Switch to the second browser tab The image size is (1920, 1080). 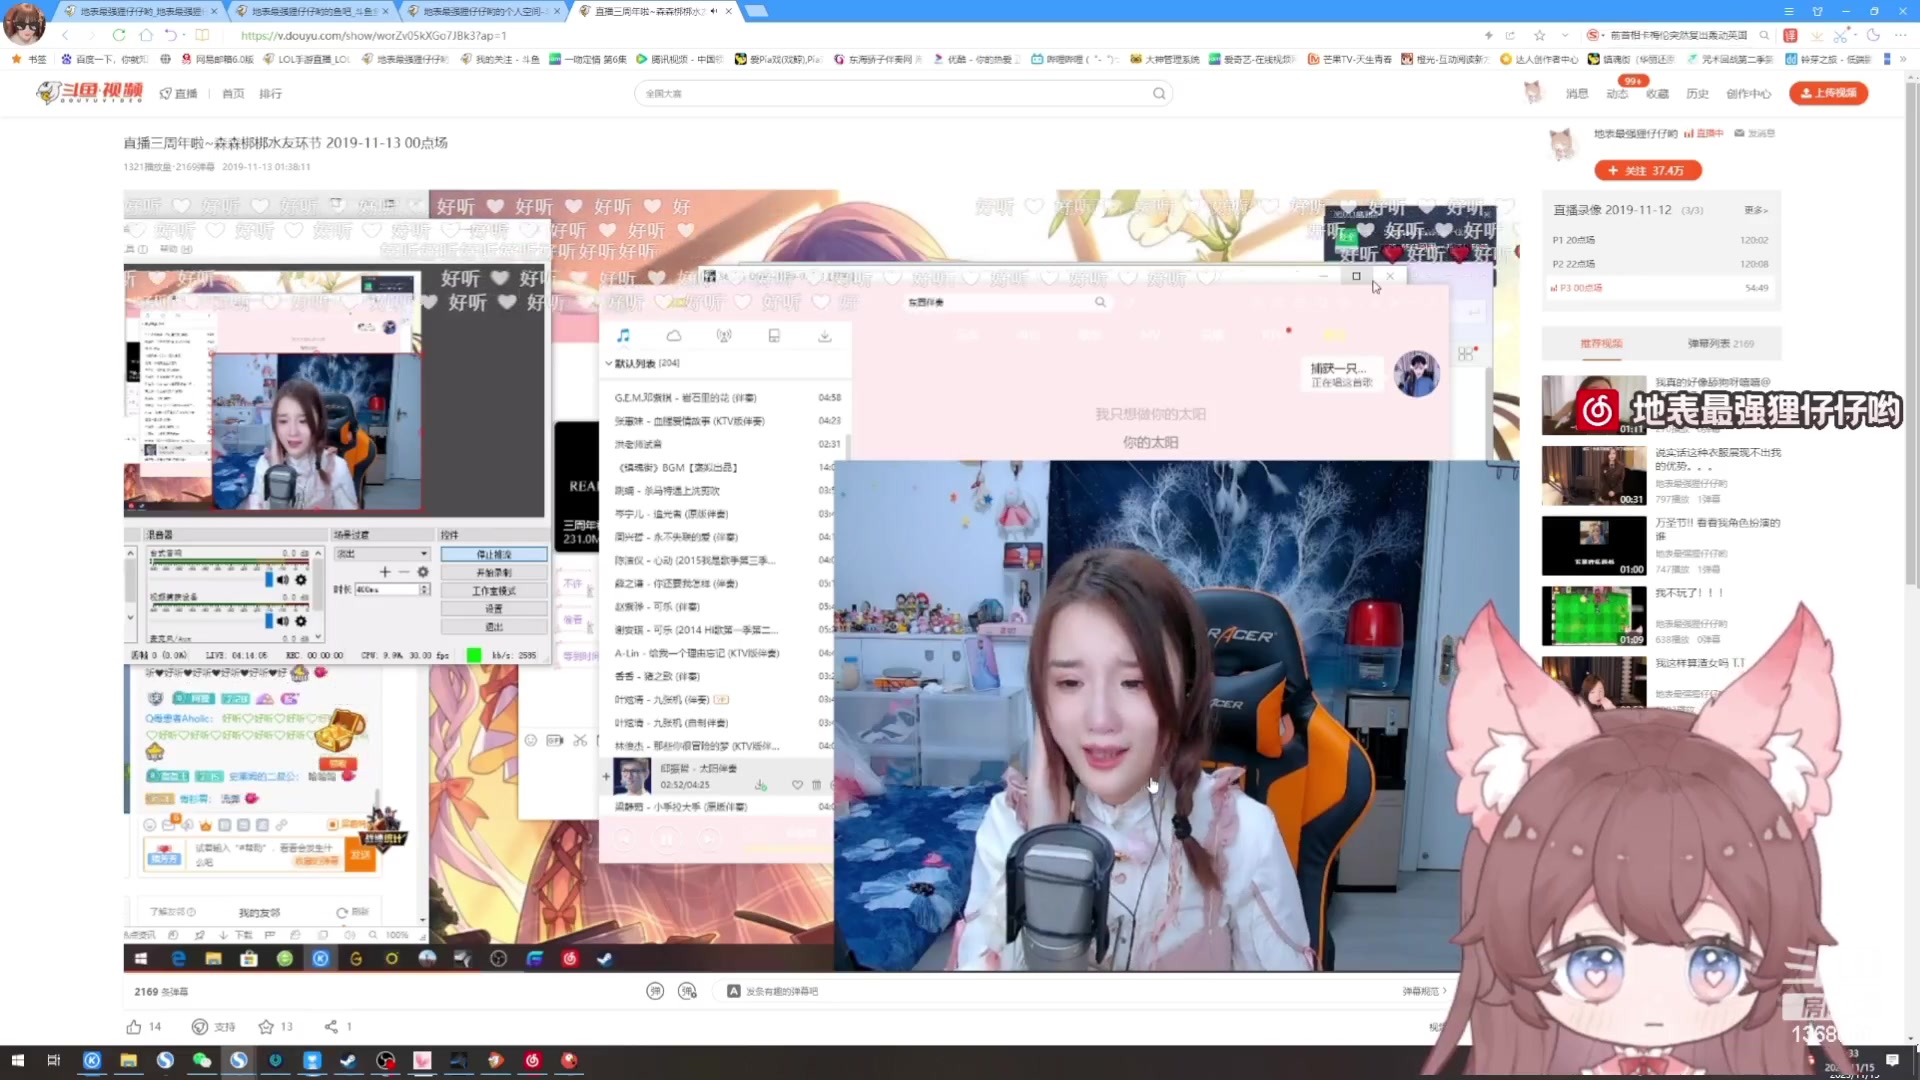[314, 11]
